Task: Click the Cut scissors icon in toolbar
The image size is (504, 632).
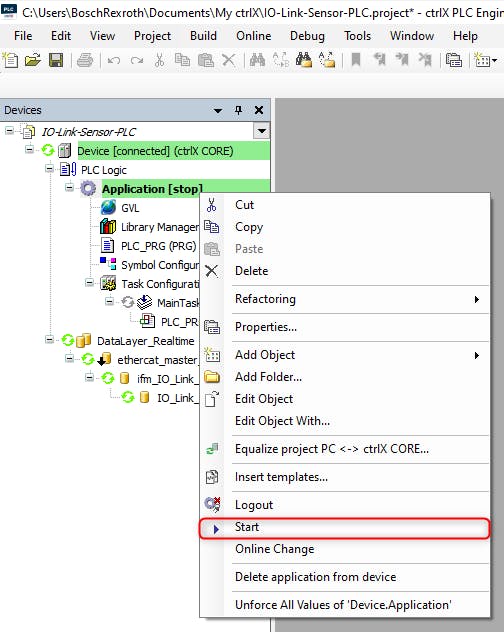Action: tap(160, 60)
